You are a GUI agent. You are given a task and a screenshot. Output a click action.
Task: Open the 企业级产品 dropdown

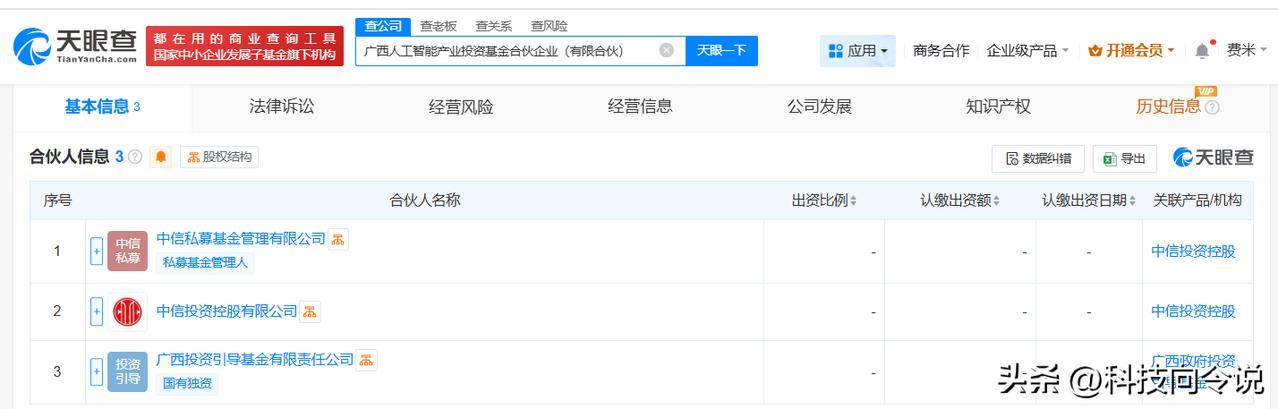coord(1027,50)
